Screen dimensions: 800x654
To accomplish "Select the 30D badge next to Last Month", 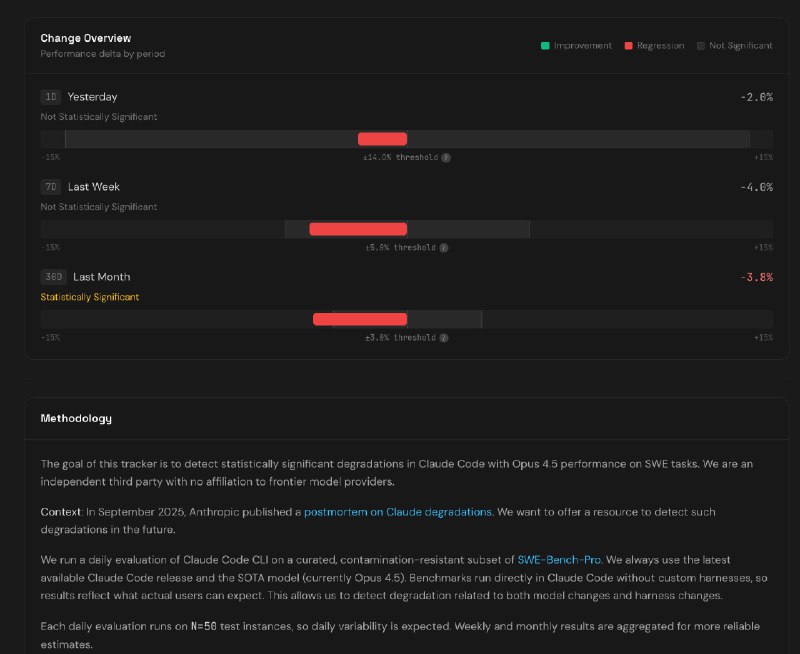I will click(53, 276).
